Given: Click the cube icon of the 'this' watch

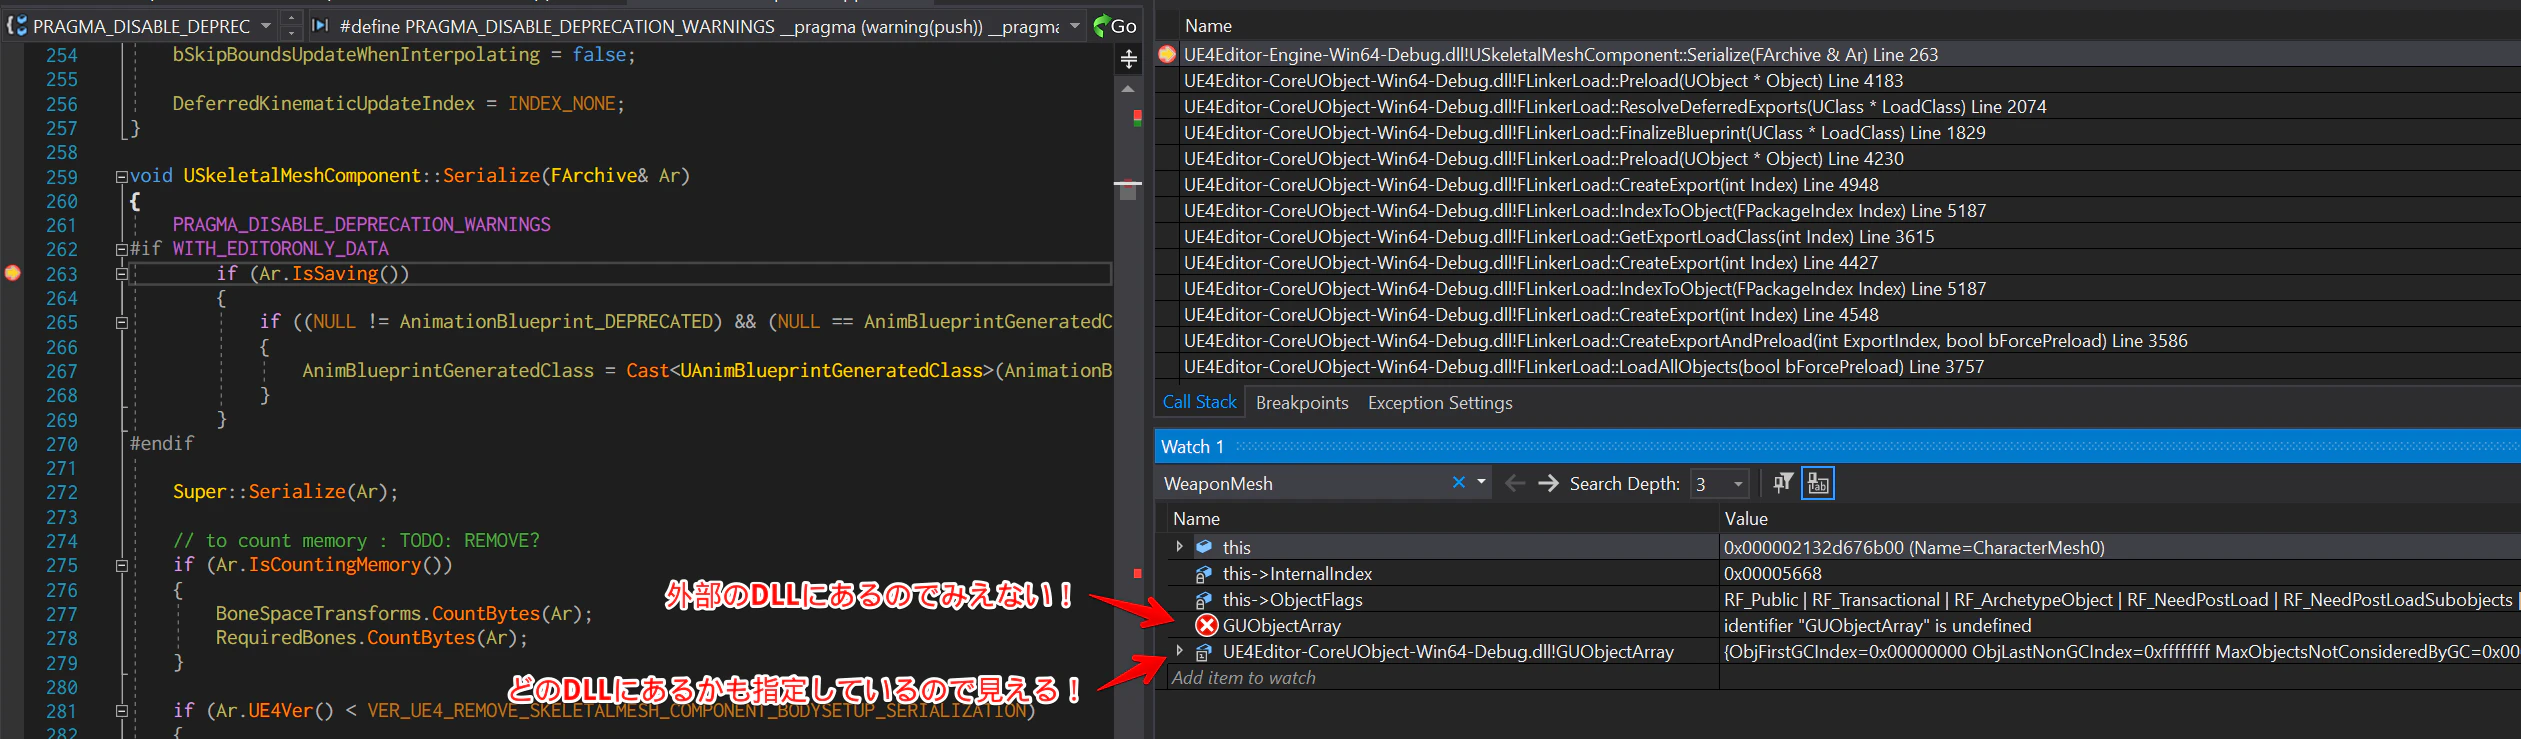Looking at the screenshot, I should click(1205, 547).
